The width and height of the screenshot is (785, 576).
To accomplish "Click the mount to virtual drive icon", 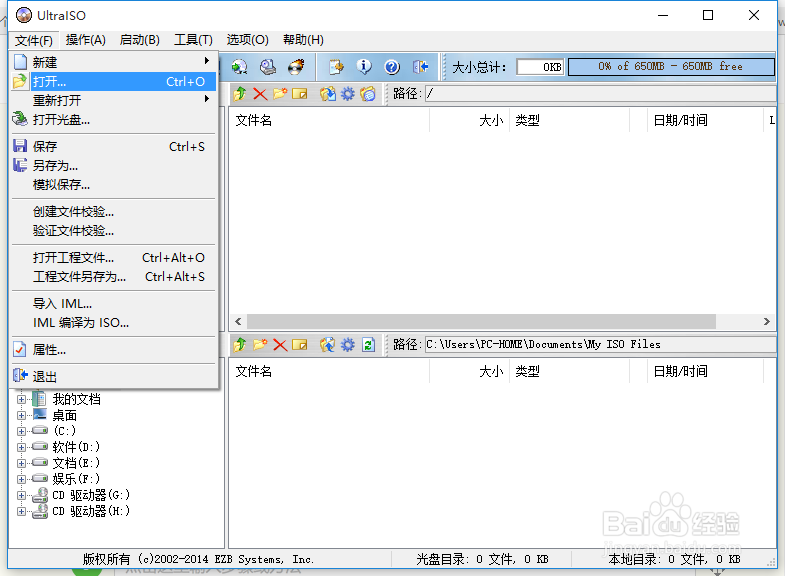I will click(x=268, y=67).
